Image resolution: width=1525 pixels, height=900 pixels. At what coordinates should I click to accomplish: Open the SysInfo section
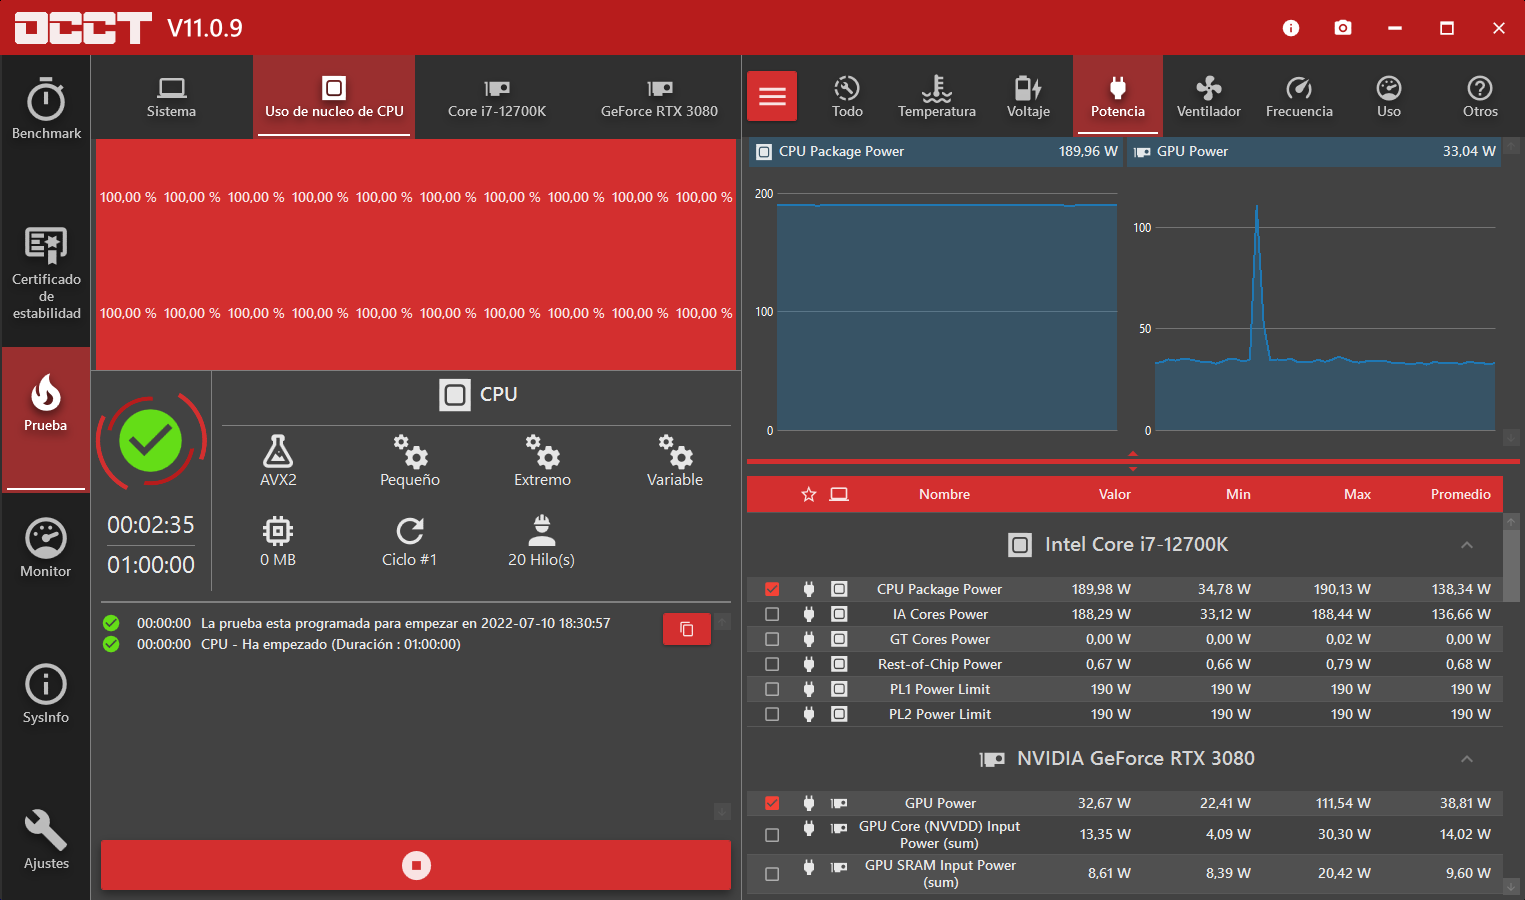tap(46, 694)
